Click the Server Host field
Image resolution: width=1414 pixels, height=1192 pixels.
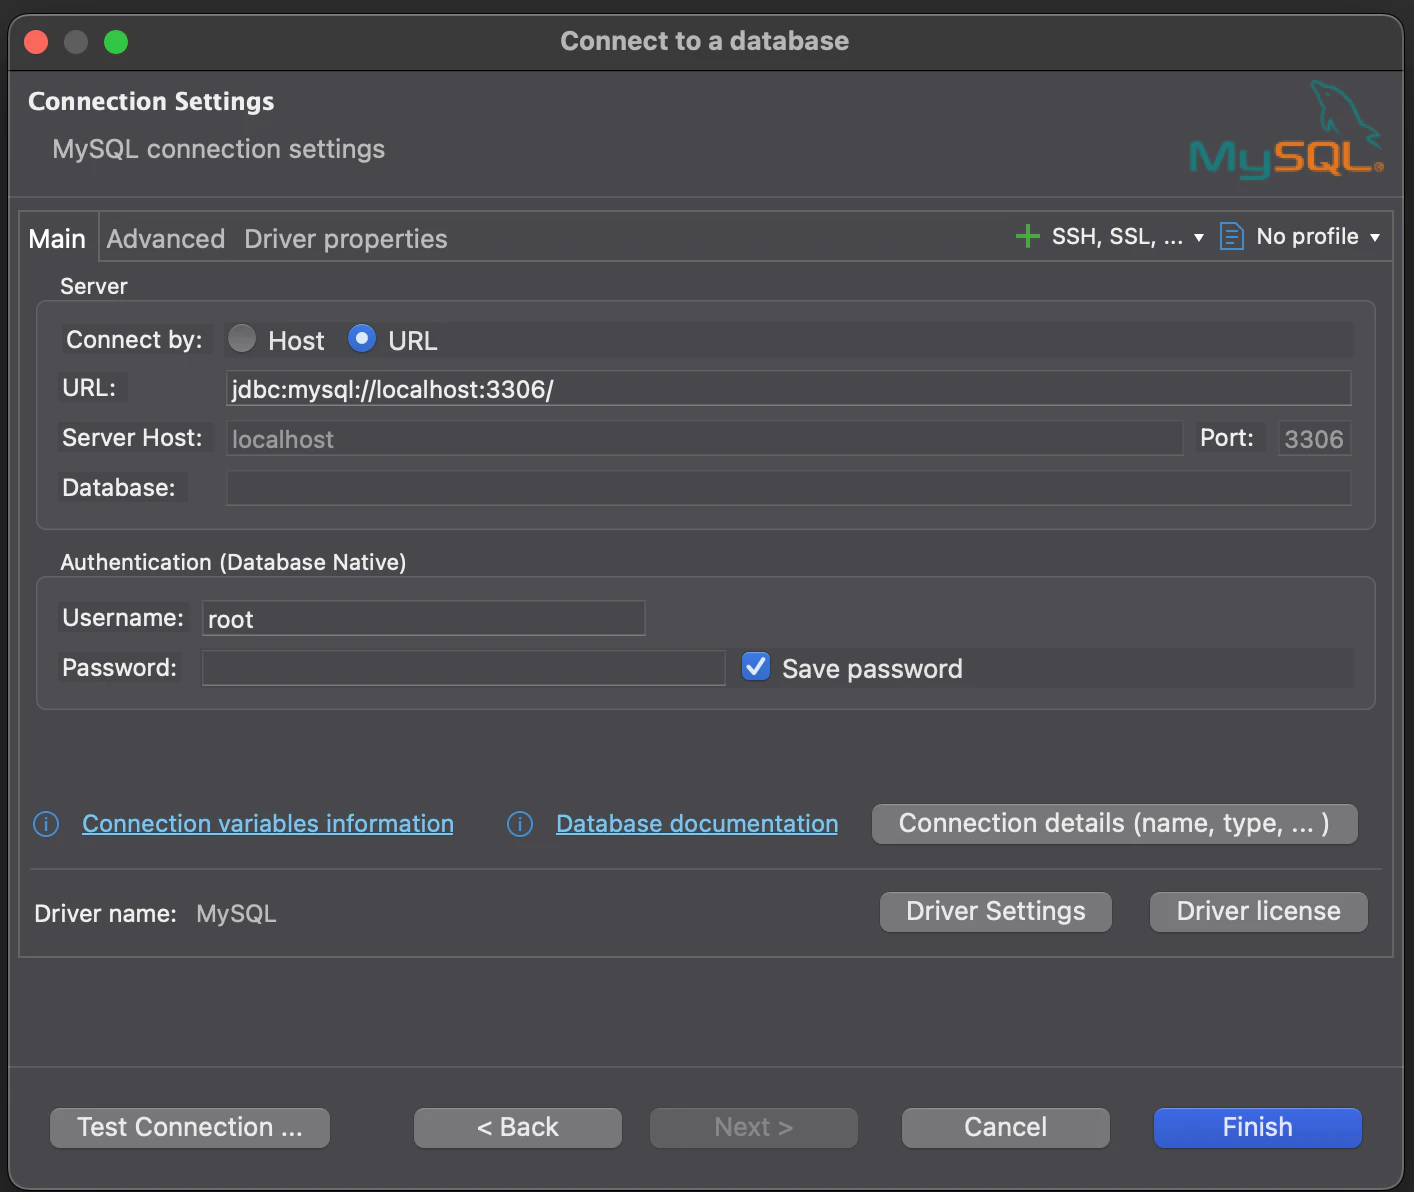705,438
